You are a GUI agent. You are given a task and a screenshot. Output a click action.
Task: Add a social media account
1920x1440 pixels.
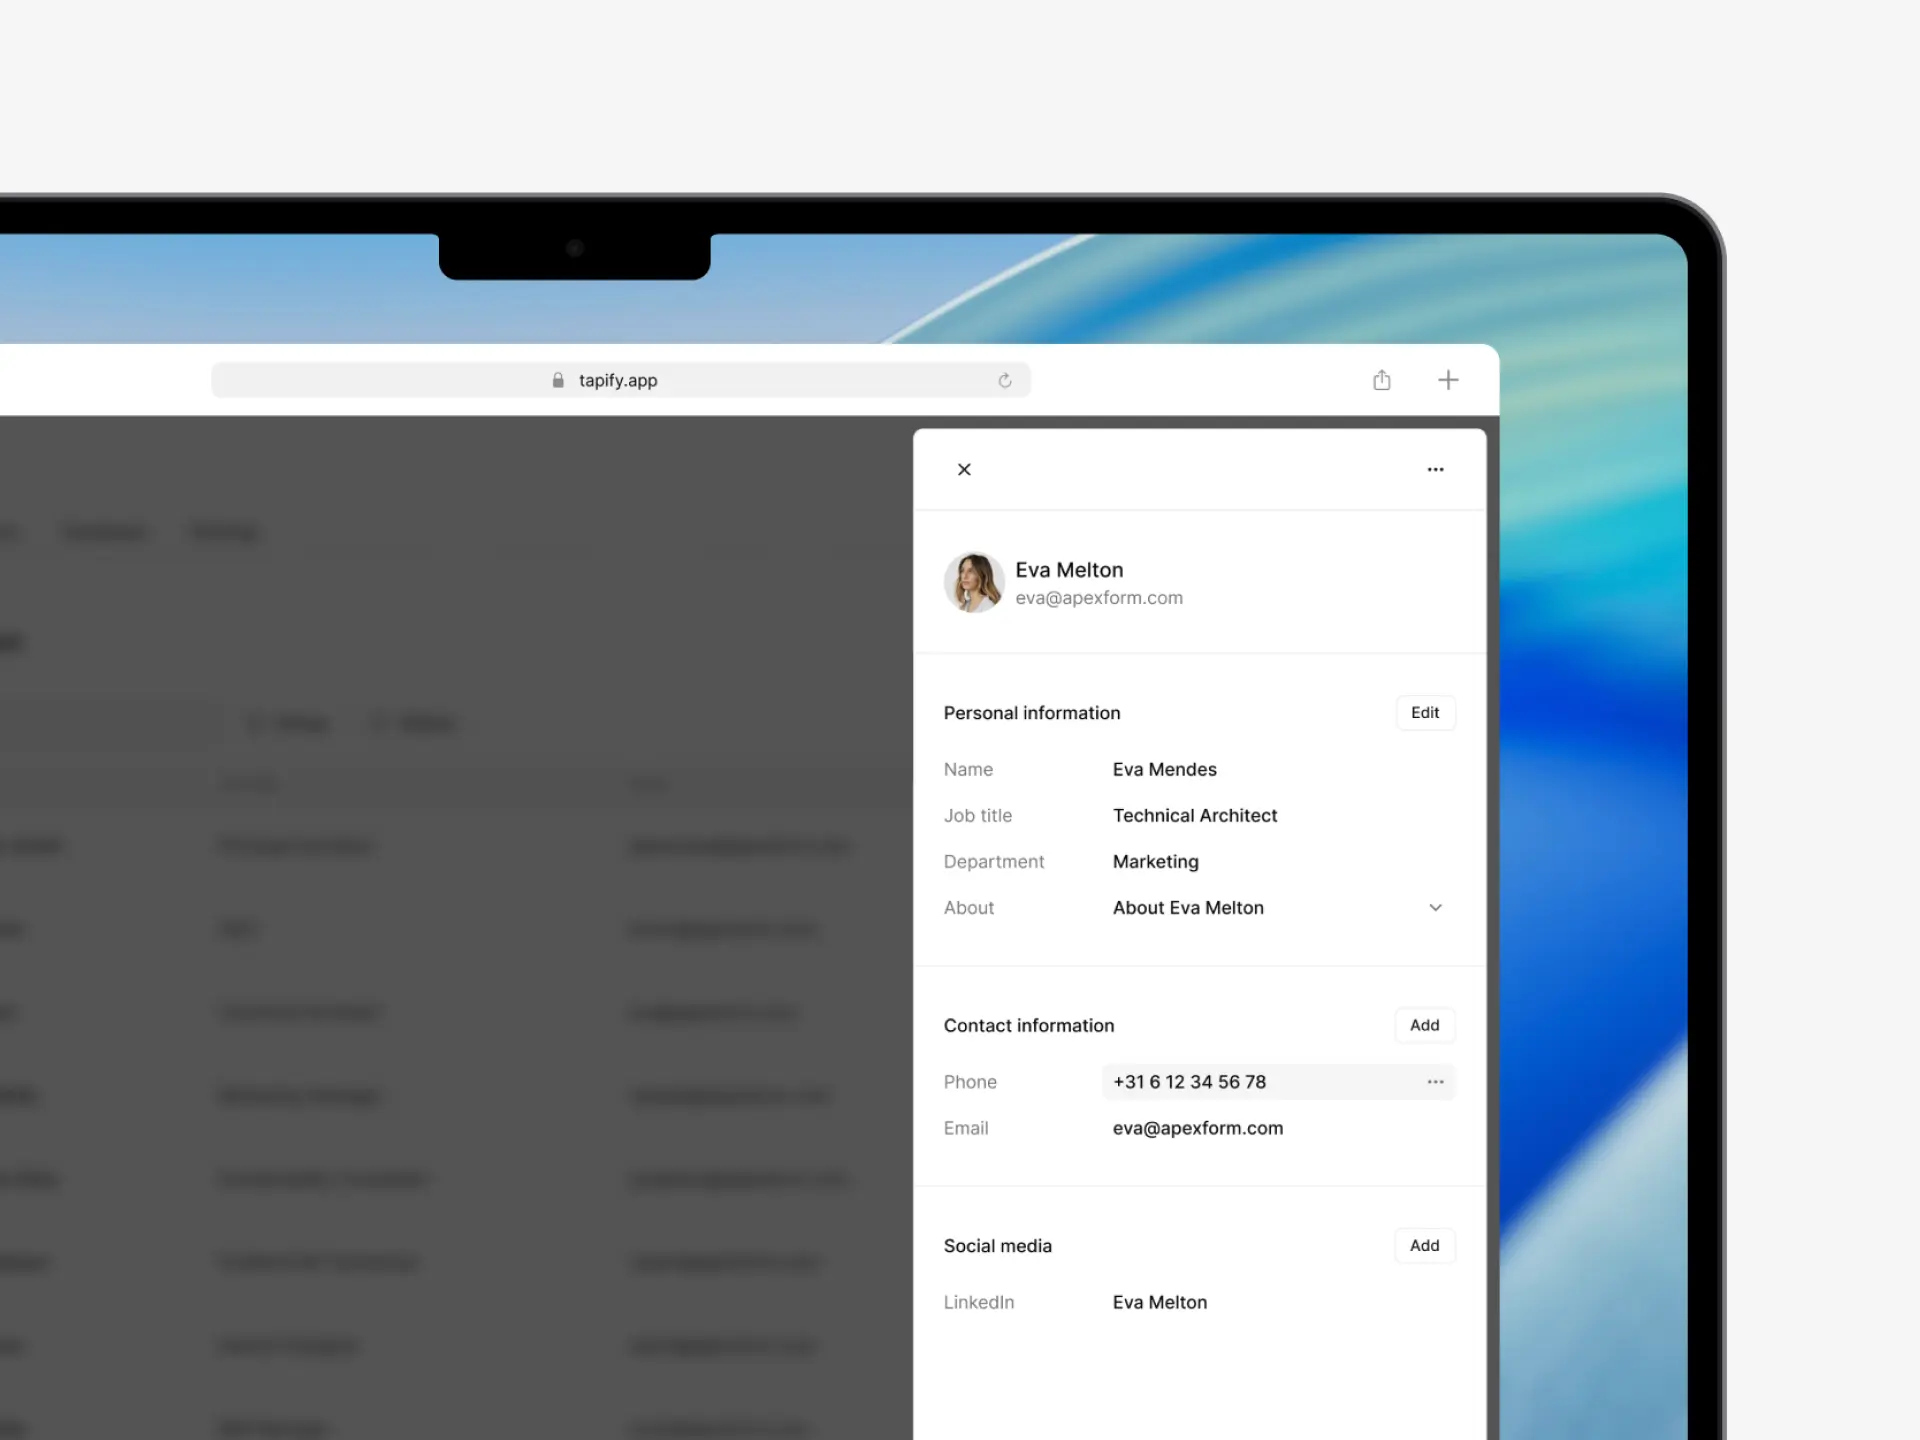coord(1424,1245)
